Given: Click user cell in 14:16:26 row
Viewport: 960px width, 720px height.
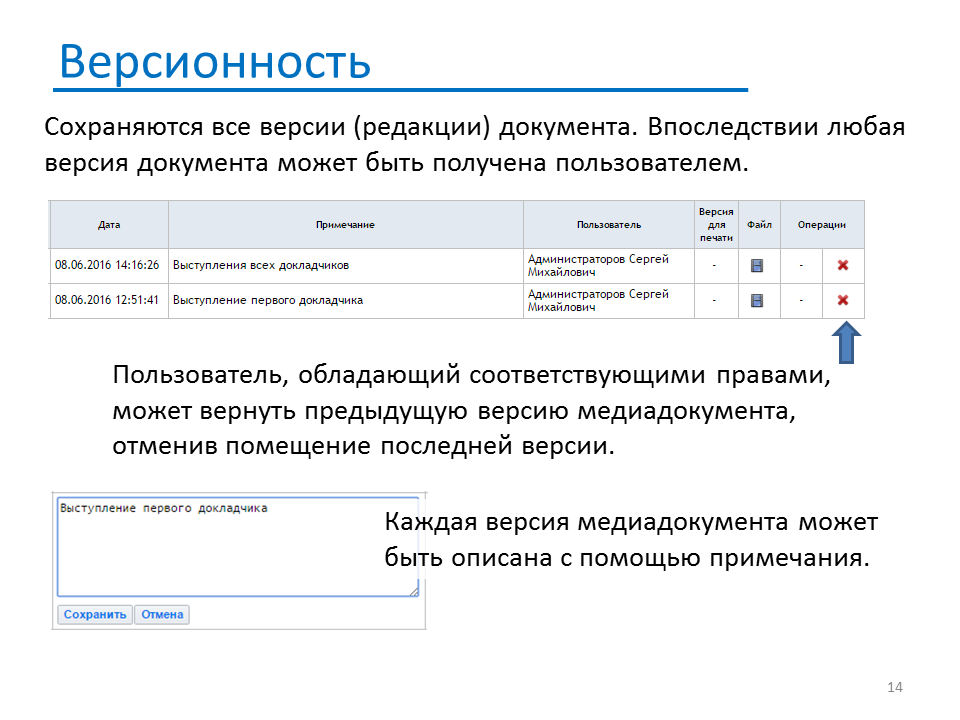Looking at the screenshot, I should click(x=609, y=265).
